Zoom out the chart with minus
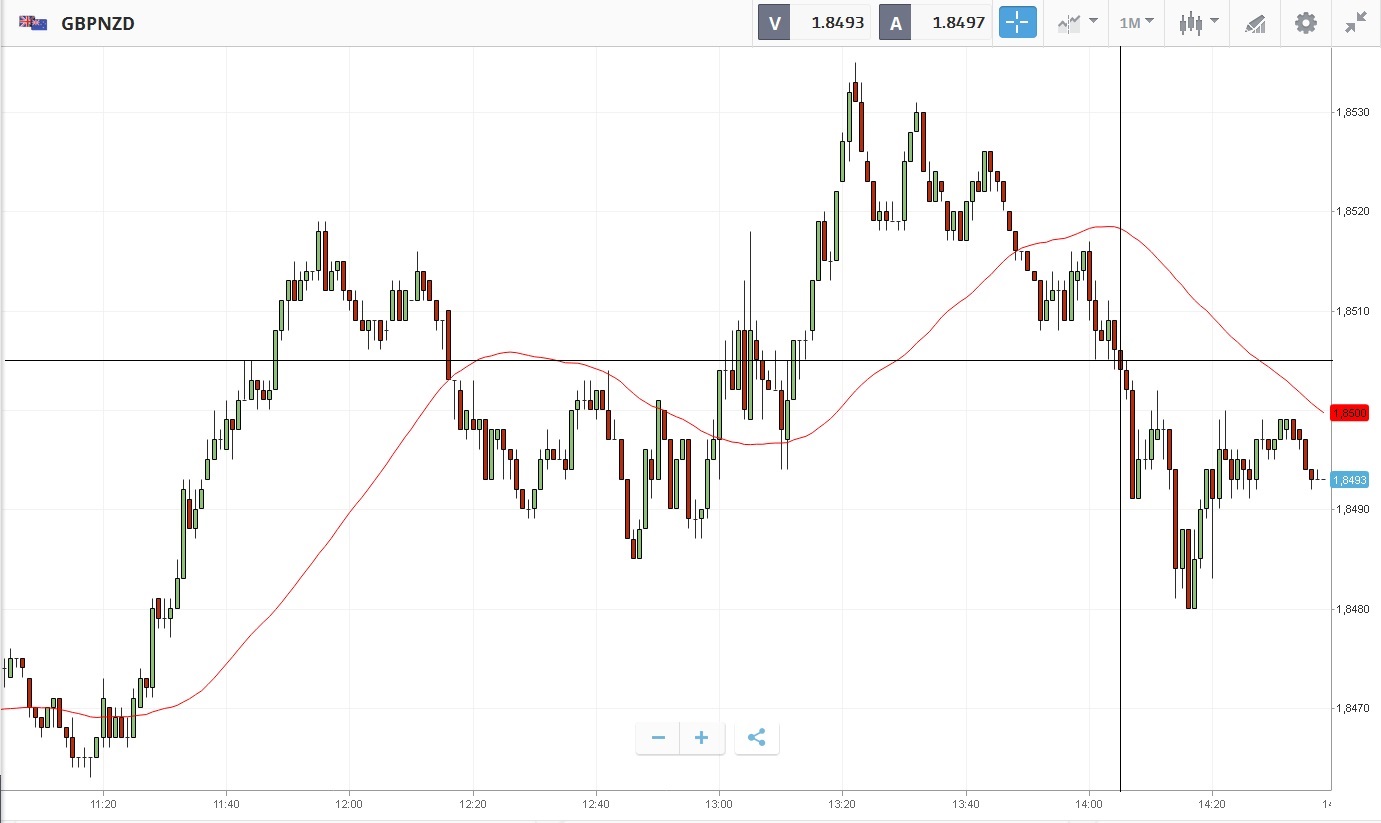 (658, 738)
